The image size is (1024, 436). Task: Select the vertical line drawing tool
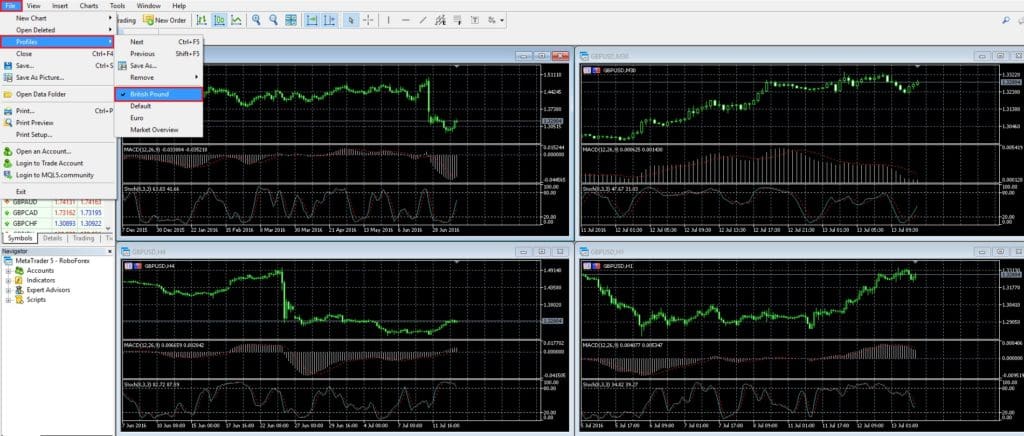tap(389, 20)
